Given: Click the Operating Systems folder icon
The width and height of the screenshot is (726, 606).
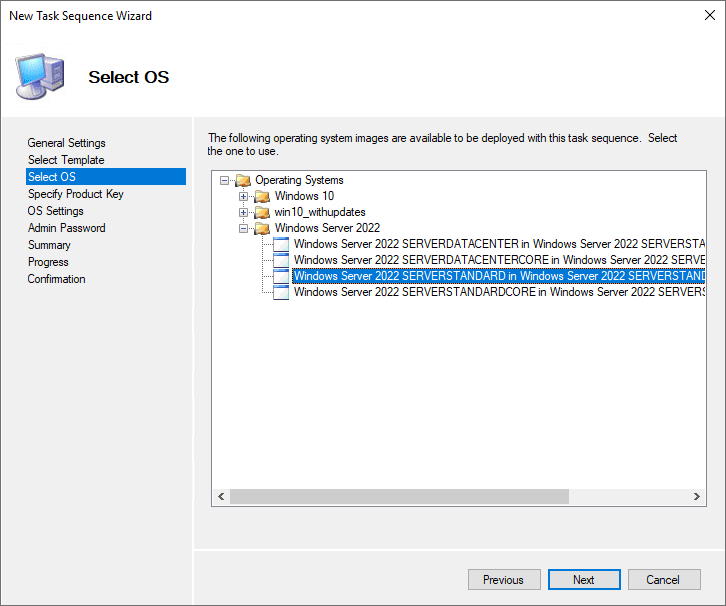Looking at the screenshot, I should pos(243,180).
